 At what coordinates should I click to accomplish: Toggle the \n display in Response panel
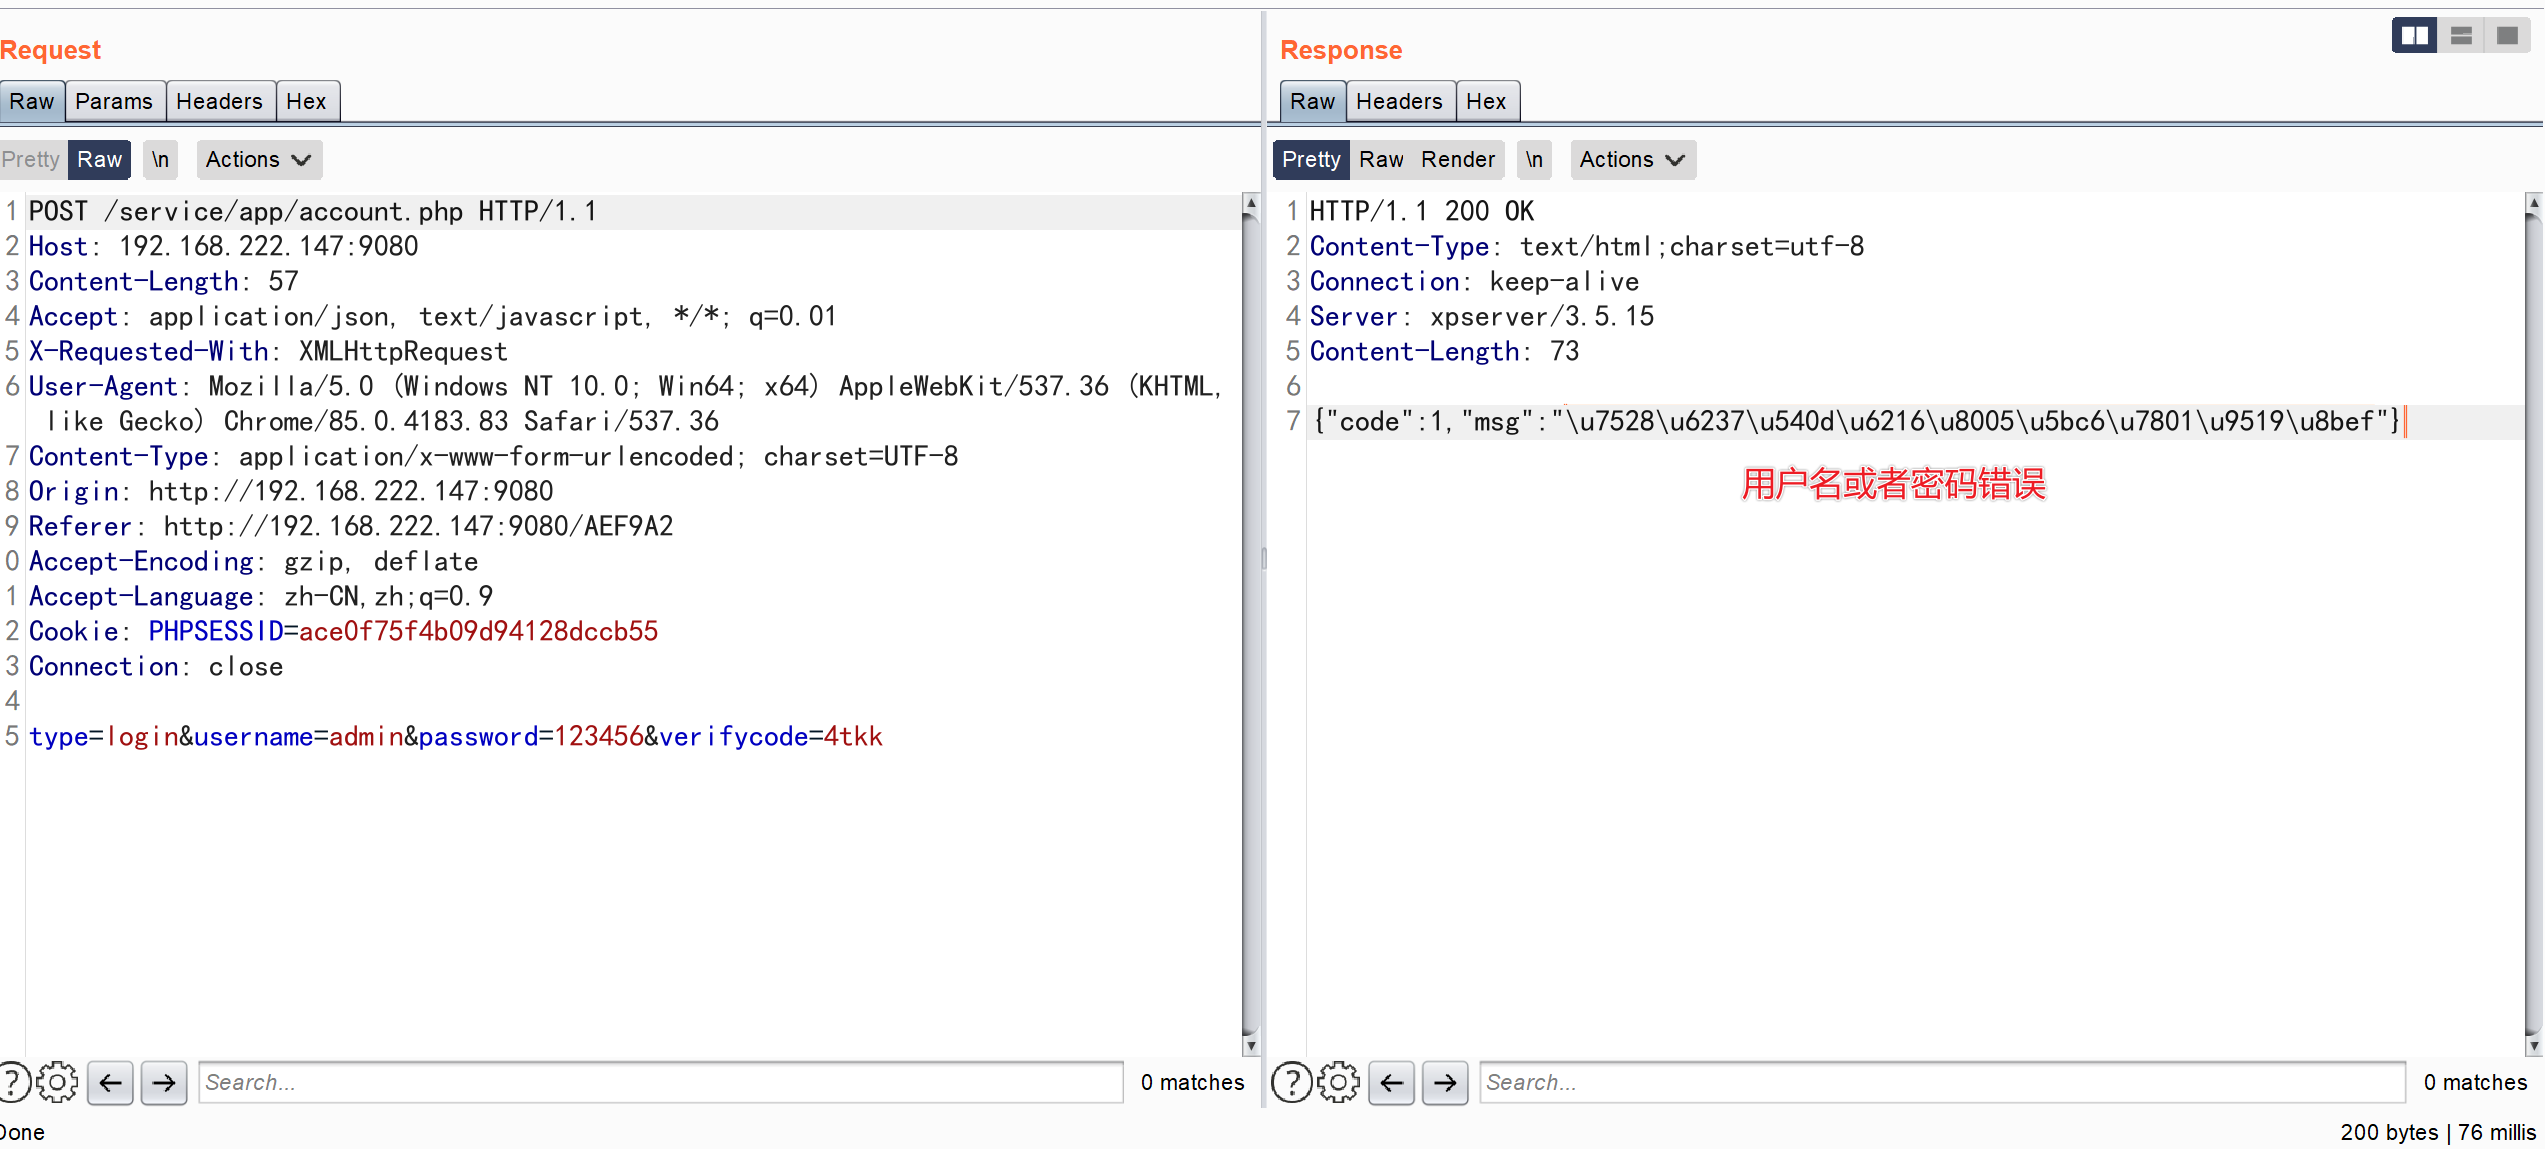pyautogui.click(x=1532, y=159)
